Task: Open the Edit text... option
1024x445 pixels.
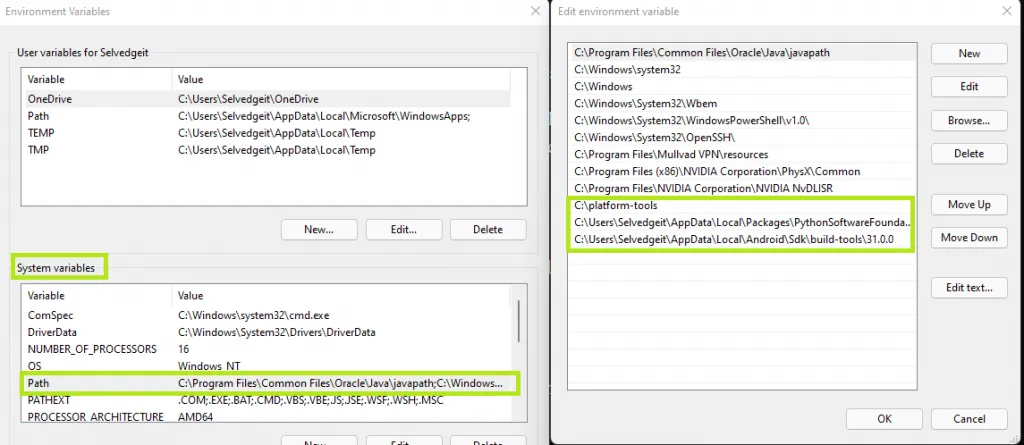Action: pos(968,288)
